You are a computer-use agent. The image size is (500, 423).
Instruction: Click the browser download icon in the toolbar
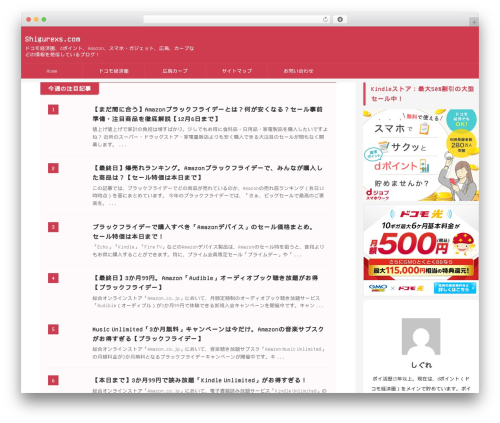340,19
